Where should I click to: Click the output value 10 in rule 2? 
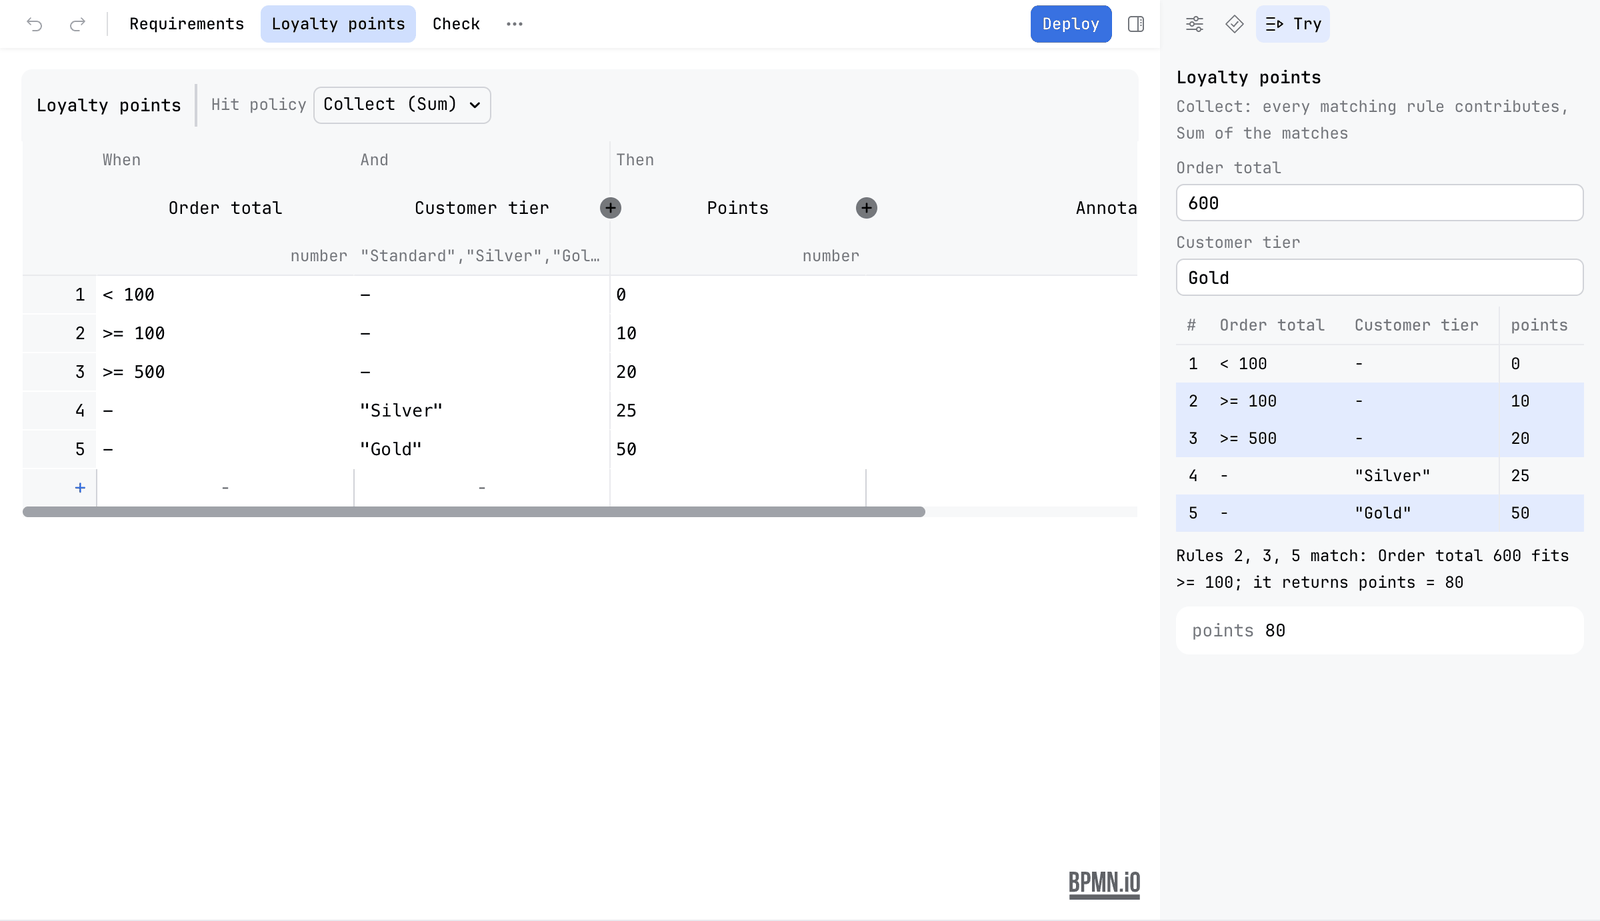coord(738,333)
